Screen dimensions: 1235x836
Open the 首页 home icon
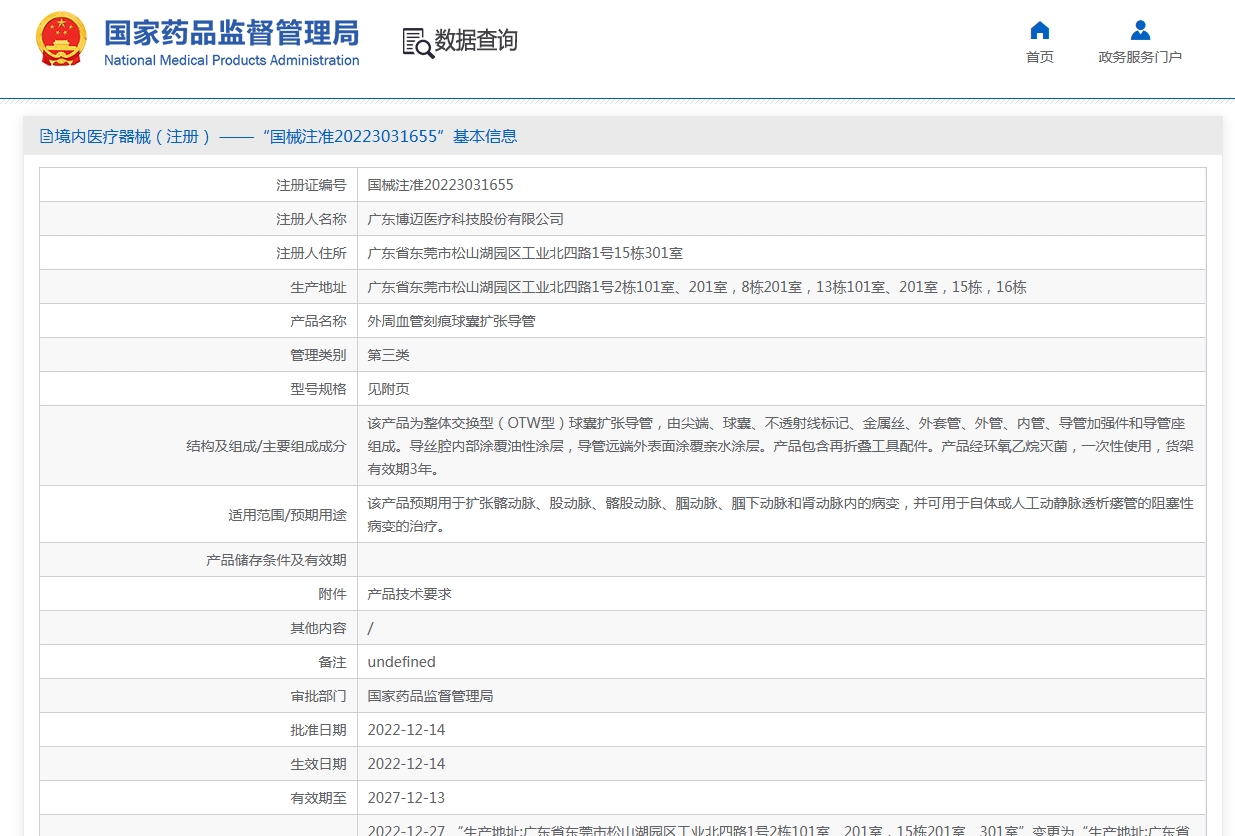(x=1040, y=30)
